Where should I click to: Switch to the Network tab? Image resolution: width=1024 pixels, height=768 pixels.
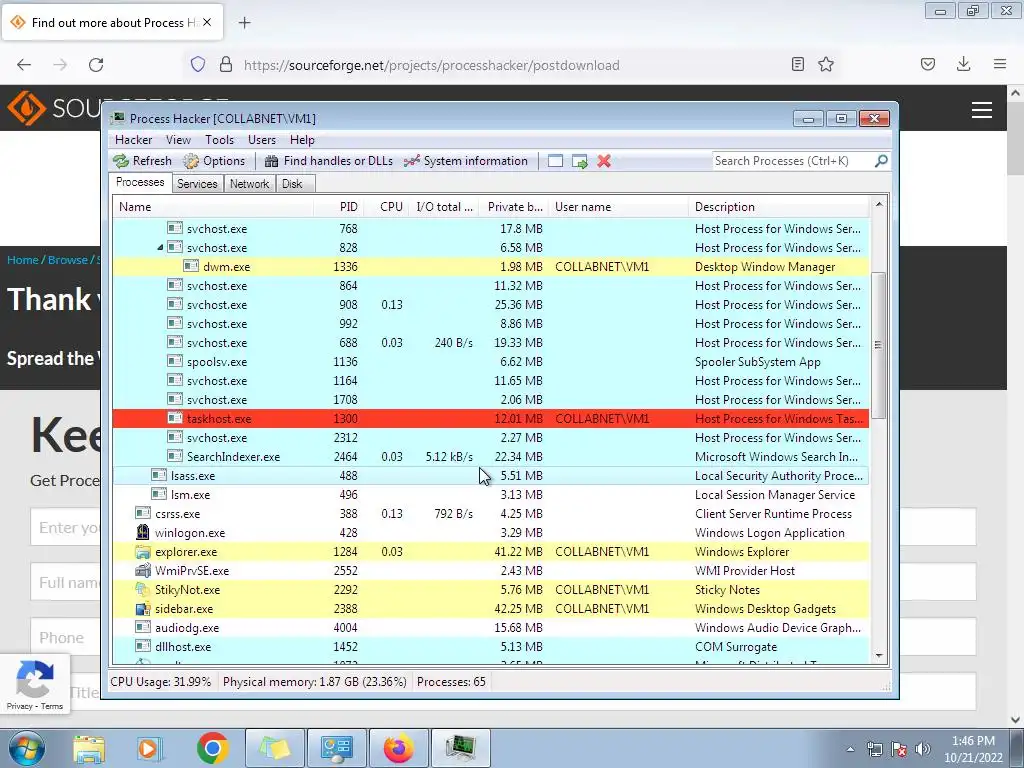249,184
